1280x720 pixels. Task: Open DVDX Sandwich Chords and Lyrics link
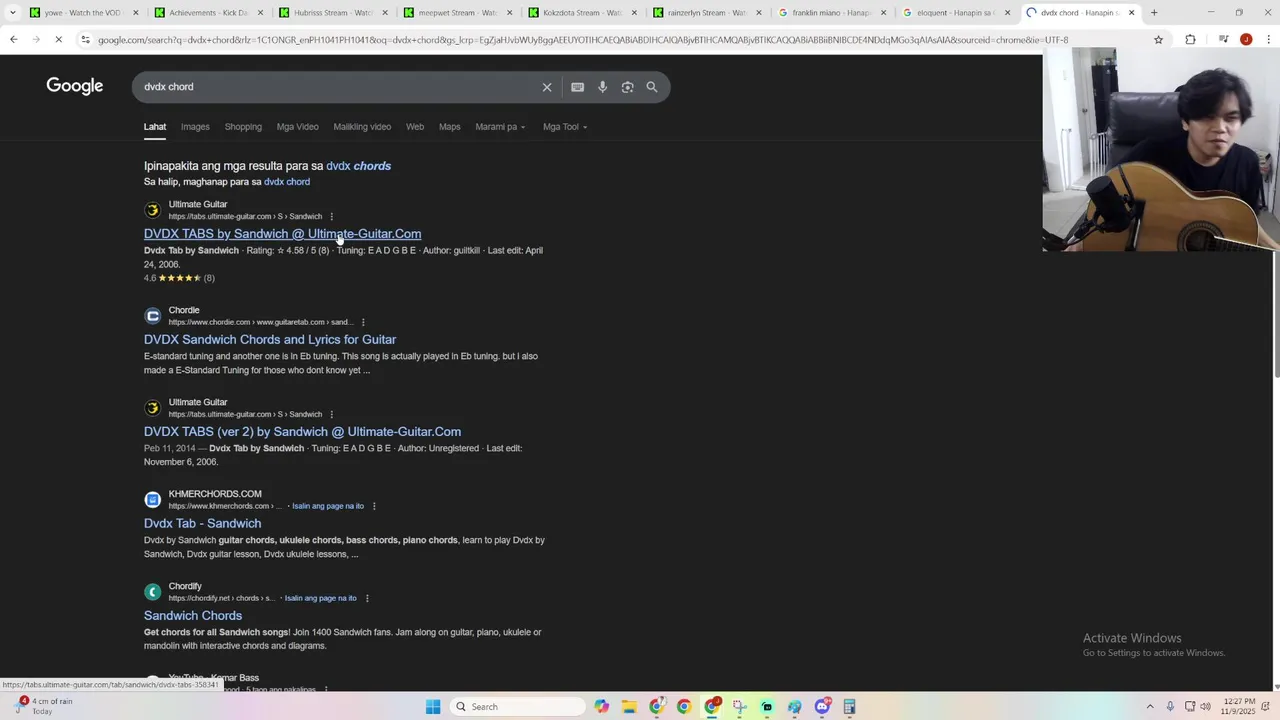click(x=270, y=340)
